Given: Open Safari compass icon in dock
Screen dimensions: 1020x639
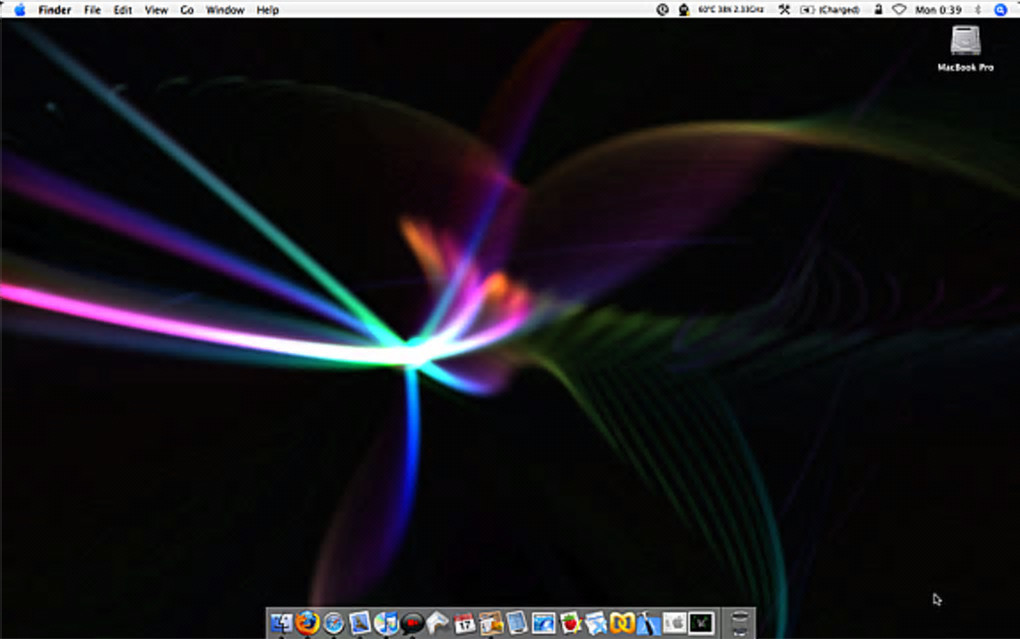Looking at the screenshot, I should (333, 623).
